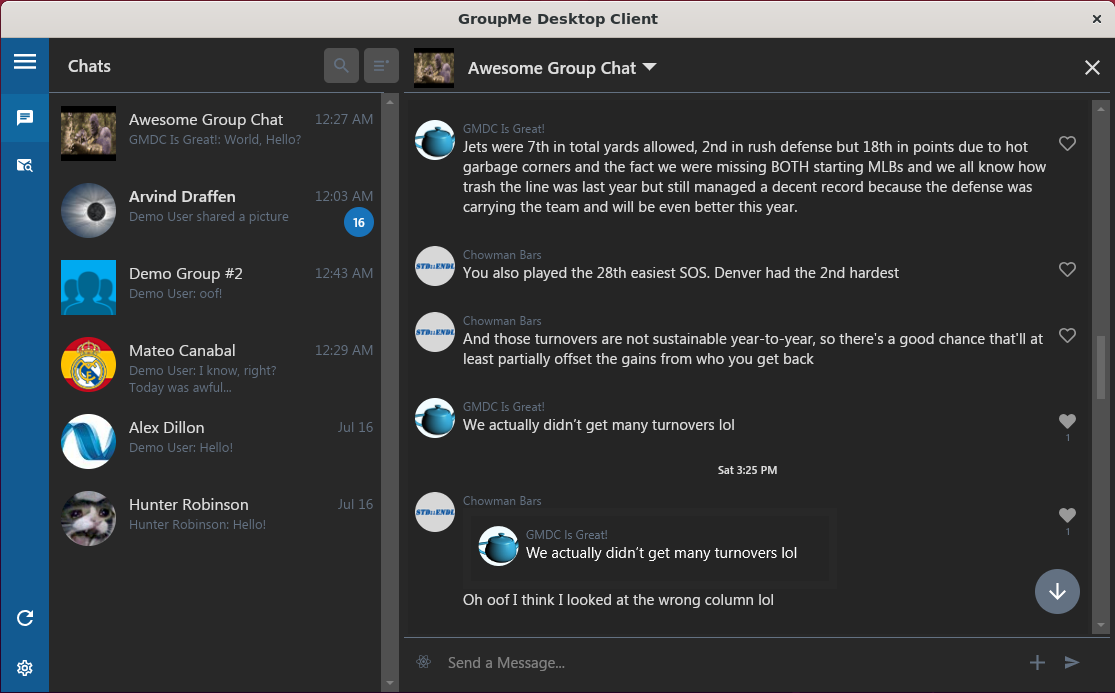Click Awesome Group Chat list avatar

click(x=88, y=133)
